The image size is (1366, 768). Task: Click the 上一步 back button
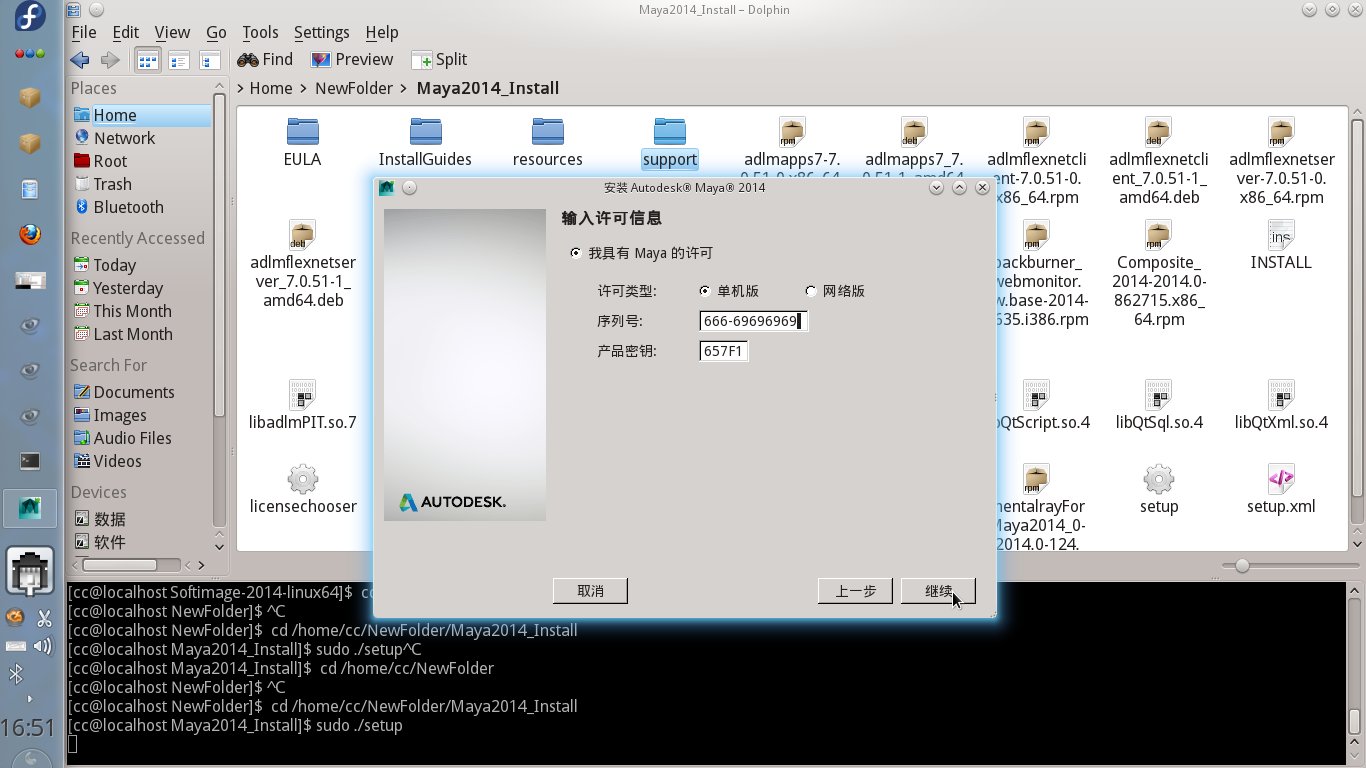[x=855, y=591]
